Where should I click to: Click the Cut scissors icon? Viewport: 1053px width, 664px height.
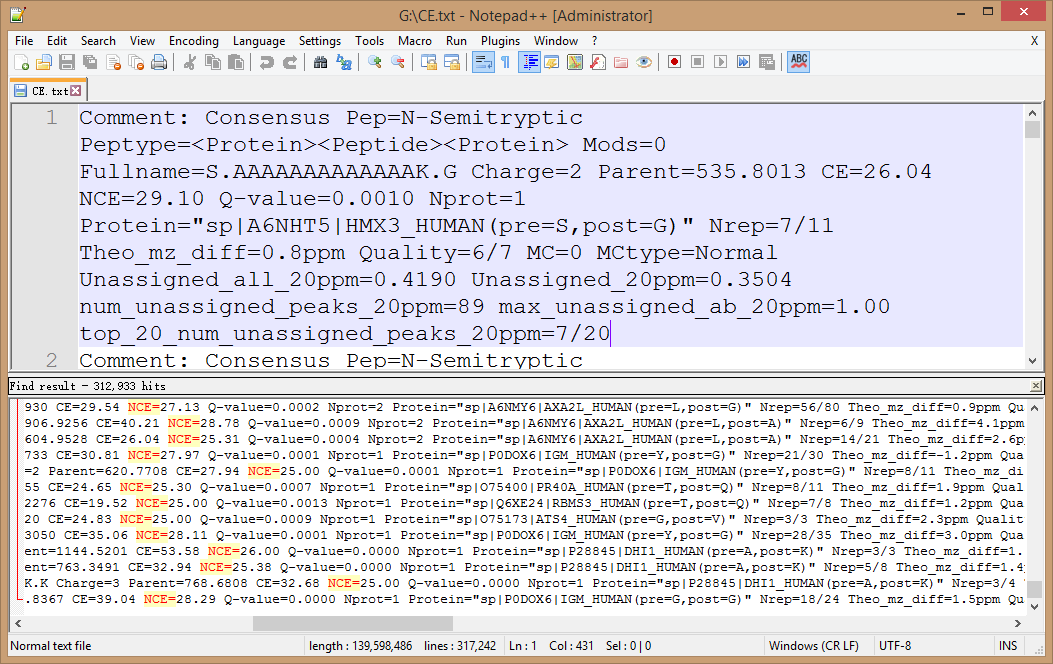[189, 62]
